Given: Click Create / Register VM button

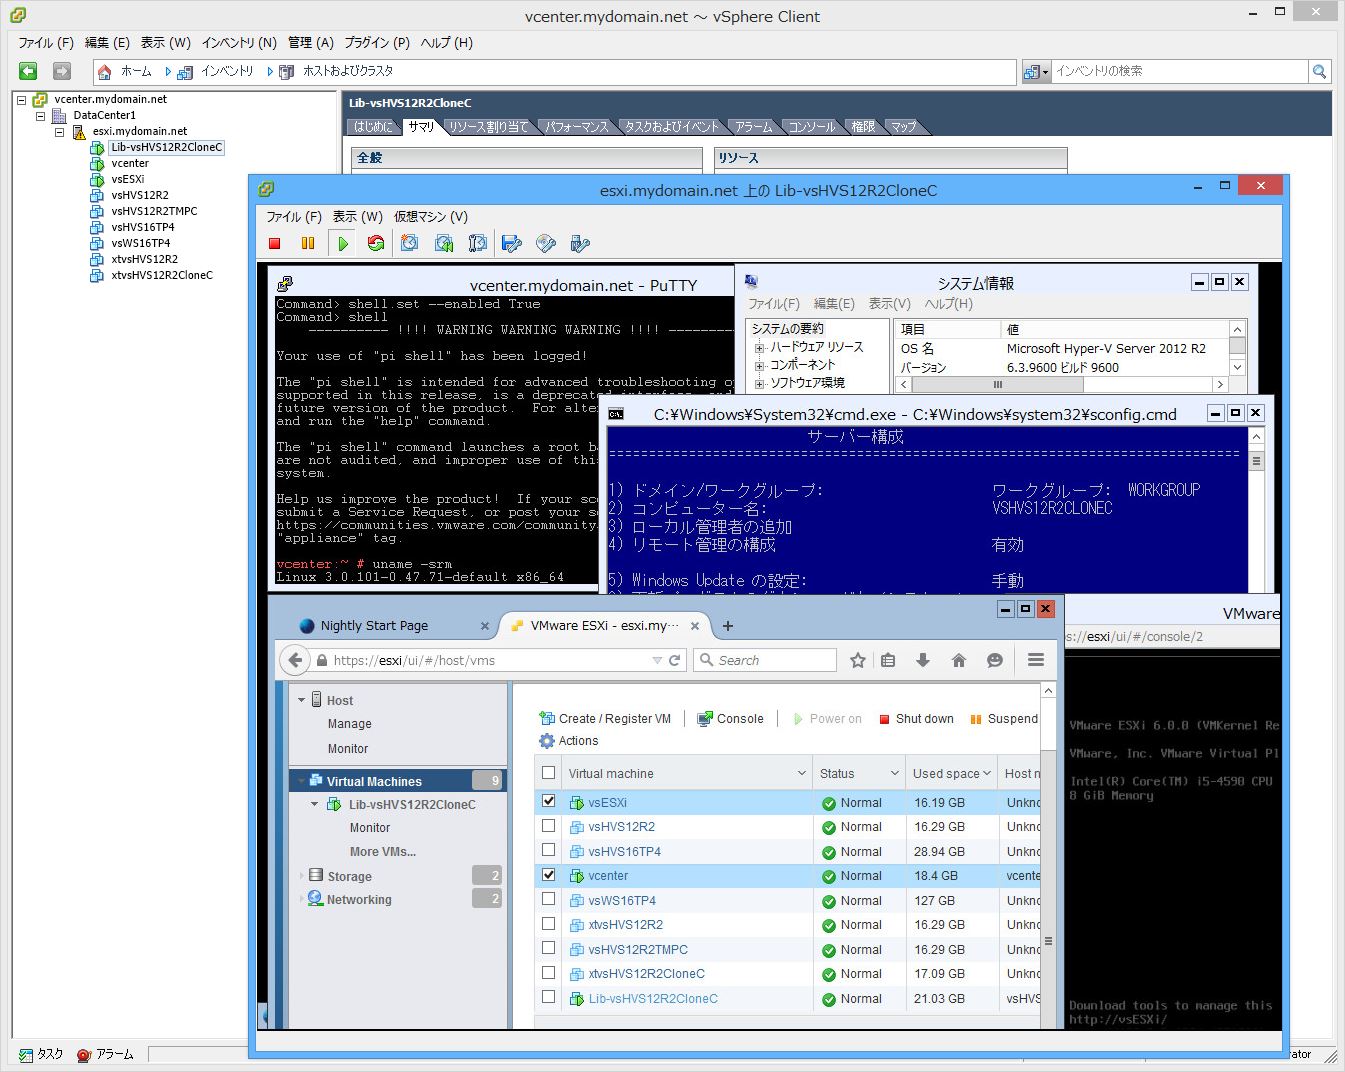Looking at the screenshot, I should point(605,718).
